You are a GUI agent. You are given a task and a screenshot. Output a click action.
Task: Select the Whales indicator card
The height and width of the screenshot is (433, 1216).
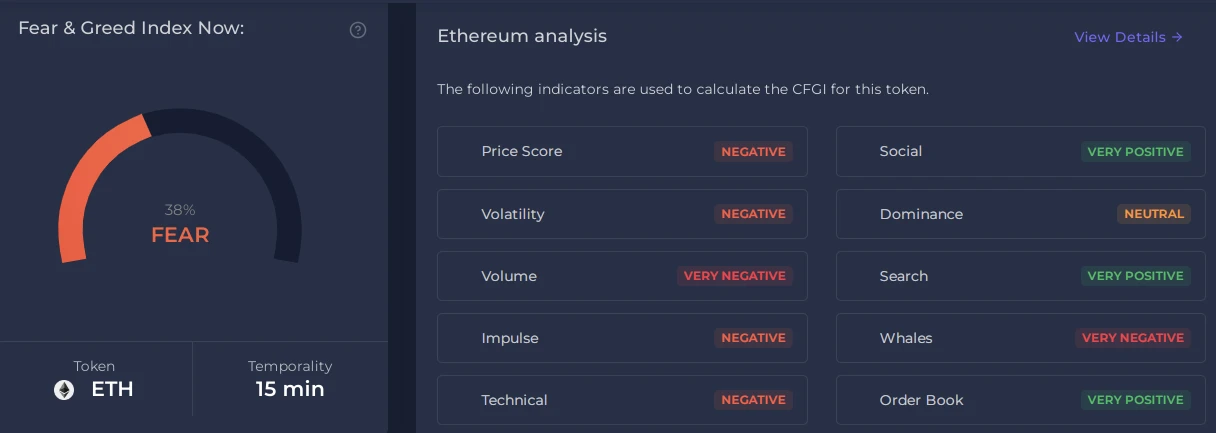click(x=1021, y=338)
